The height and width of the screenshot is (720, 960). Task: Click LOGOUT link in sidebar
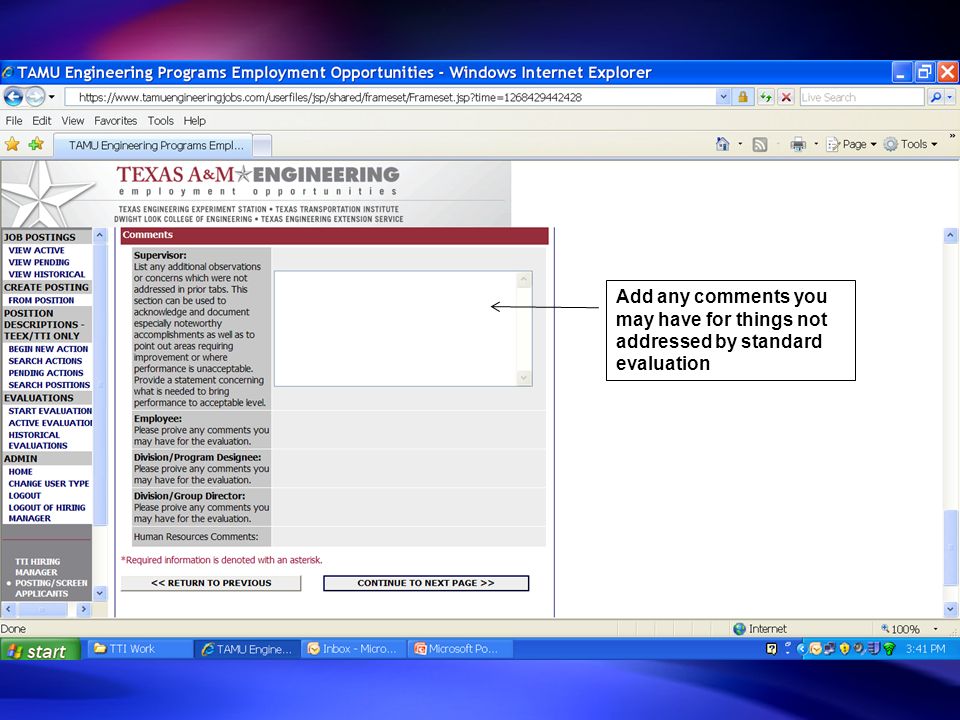pyautogui.click(x=24, y=496)
